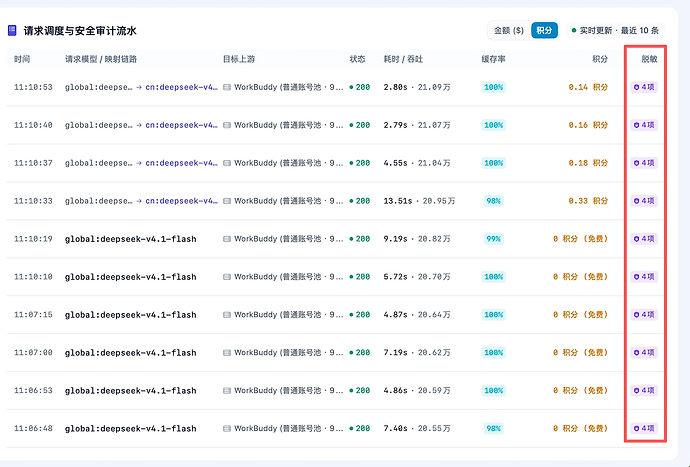This screenshot has height=467, width=690.
Task: Click the WorkBuddy server icon in the 11:10:33 row
Action: 227,201
